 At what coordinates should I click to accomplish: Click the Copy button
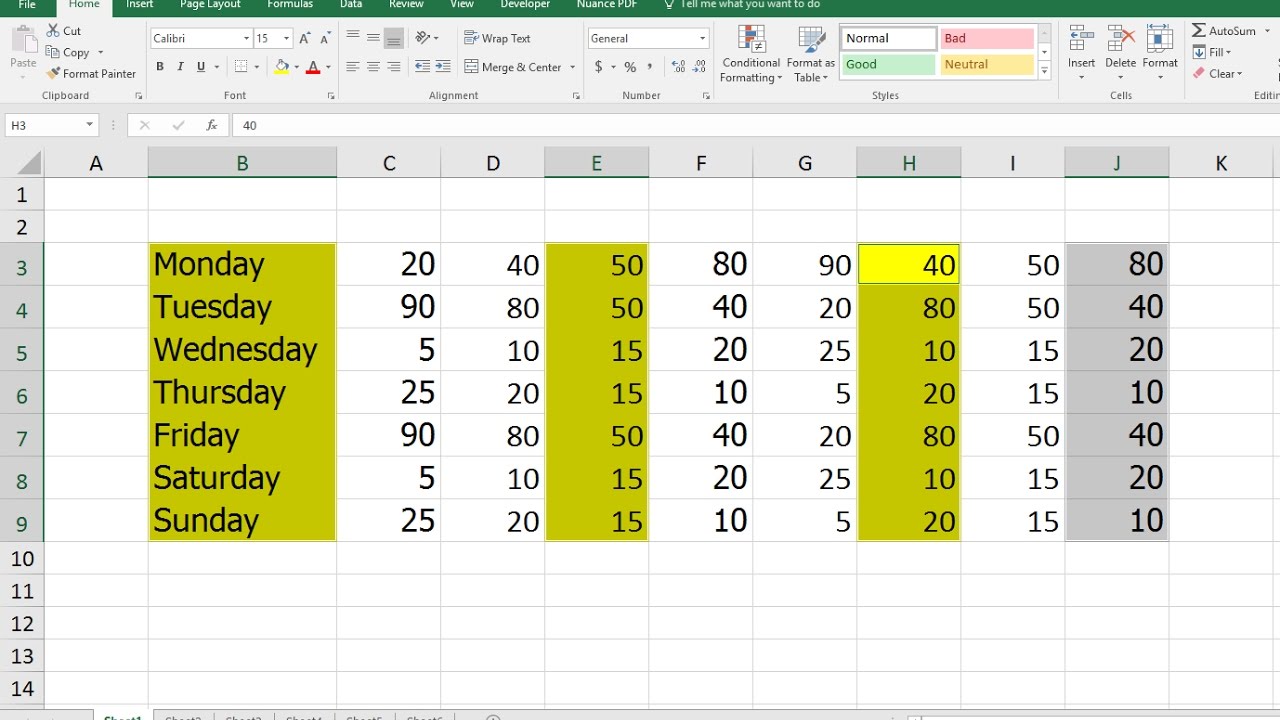(68, 52)
